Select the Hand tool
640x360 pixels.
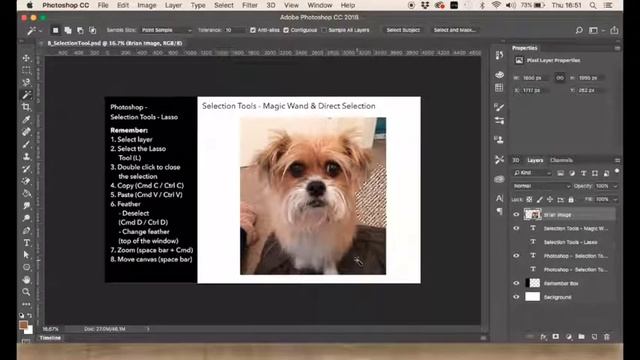click(26, 280)
